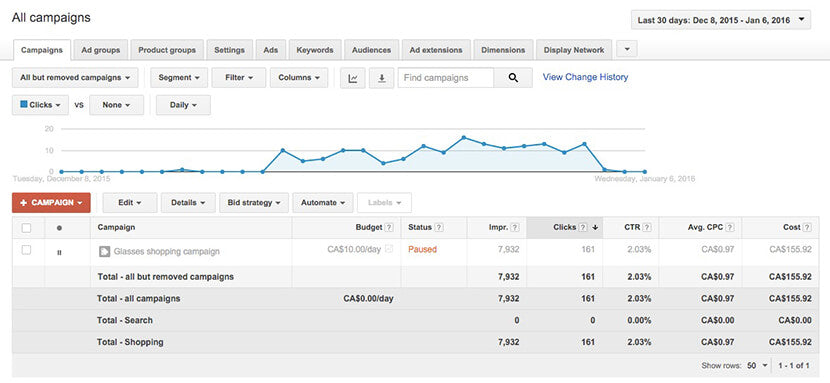Click the CTR help question mark
Image resolution: width=830 pixels, height=383 pixels.
click(x=647, y=227)
